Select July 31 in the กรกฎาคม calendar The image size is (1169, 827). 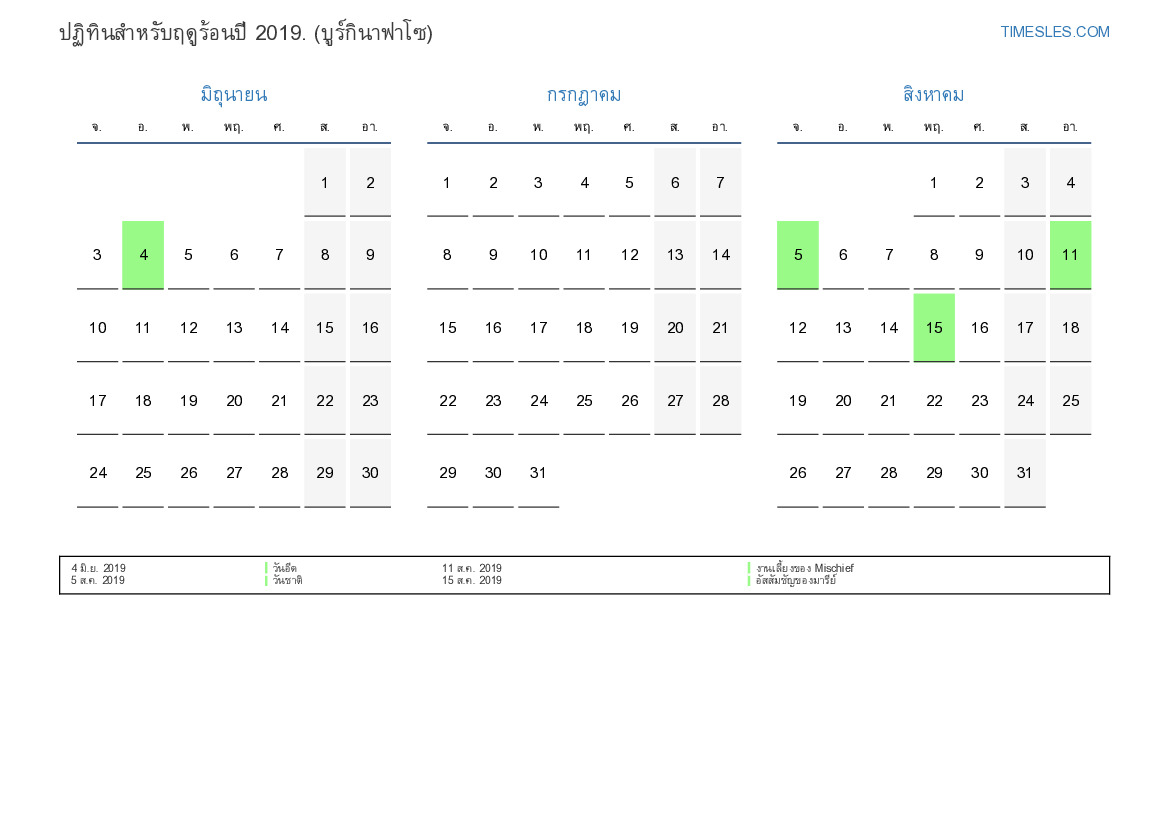538,473
